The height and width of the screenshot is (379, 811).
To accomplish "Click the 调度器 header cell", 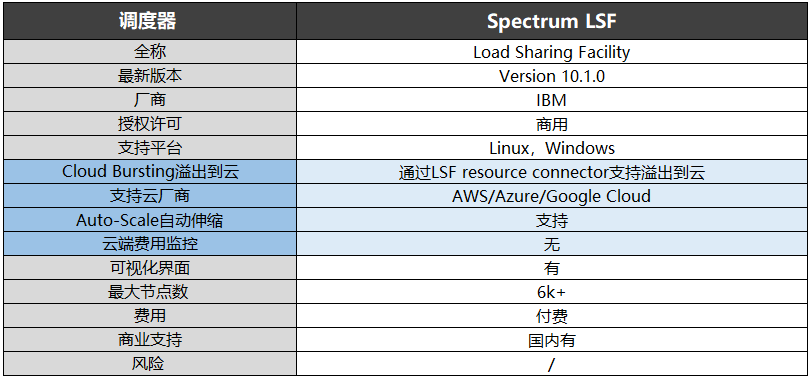I will [x=150, y=21].
